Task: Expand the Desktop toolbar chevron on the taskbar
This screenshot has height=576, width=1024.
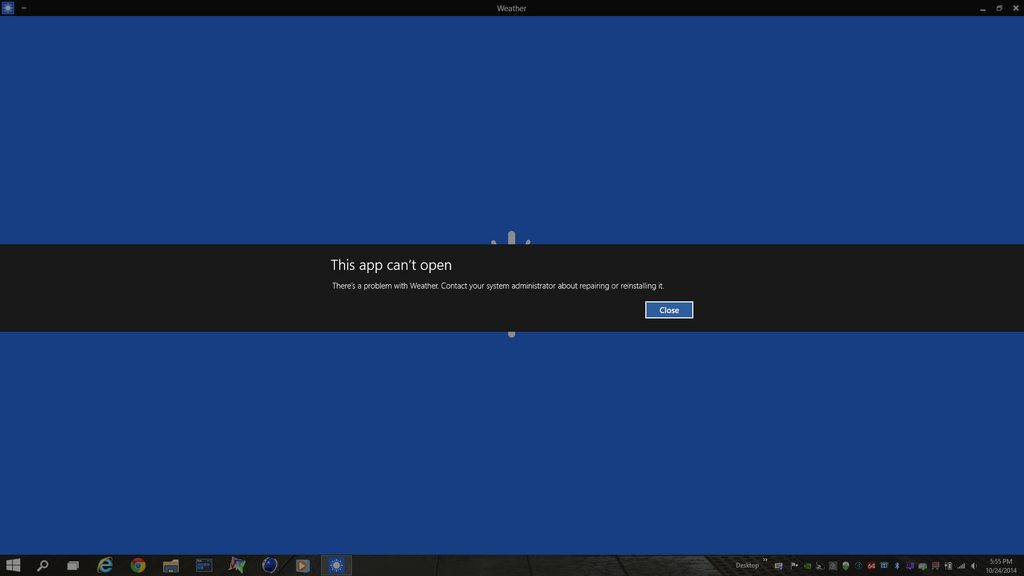Action: pyautogui.click(x=765, y=560)
